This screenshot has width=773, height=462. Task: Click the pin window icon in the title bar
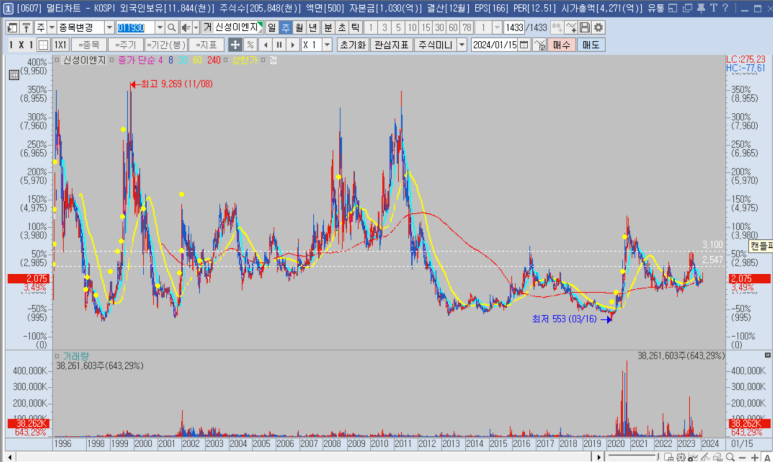pyautogui.click(x=701, y=8)
